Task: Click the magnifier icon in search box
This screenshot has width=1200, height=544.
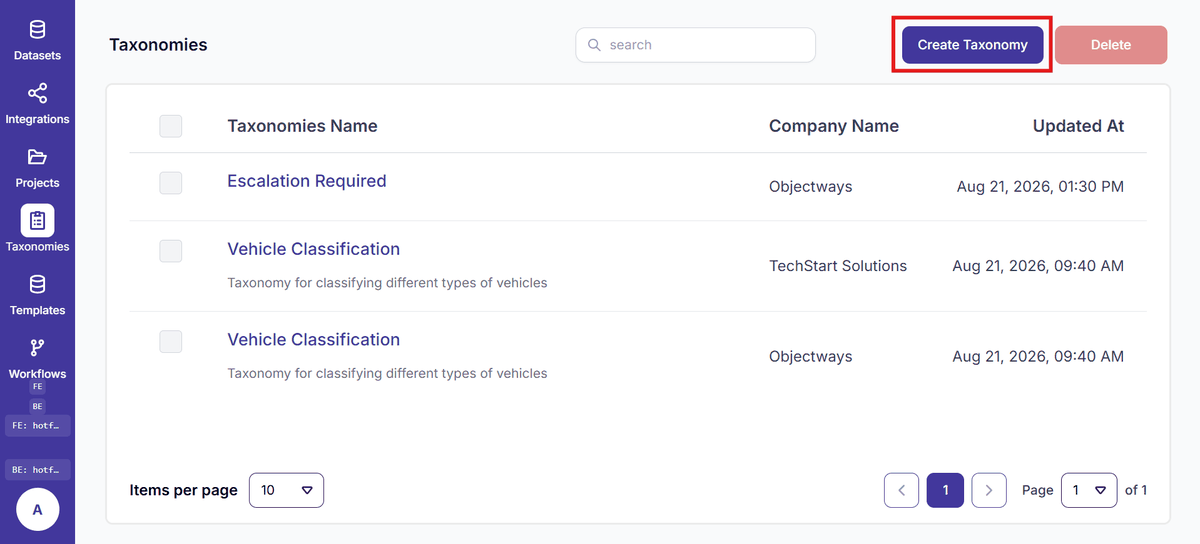Action: (x=594, y=45)
